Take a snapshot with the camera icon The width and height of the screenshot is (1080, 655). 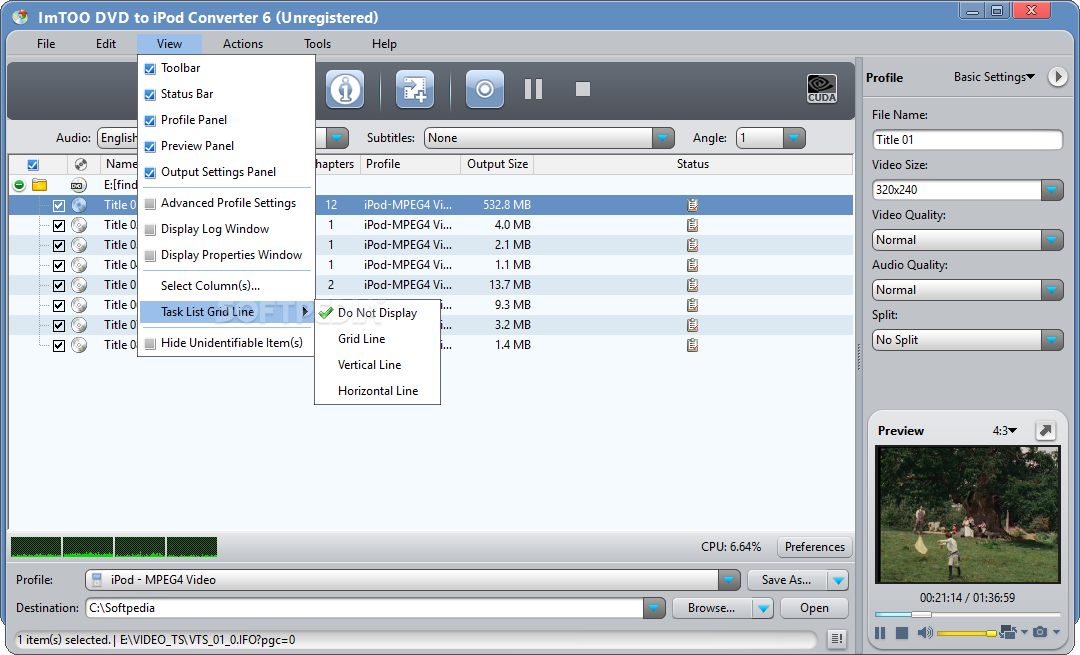(1040, 632)
